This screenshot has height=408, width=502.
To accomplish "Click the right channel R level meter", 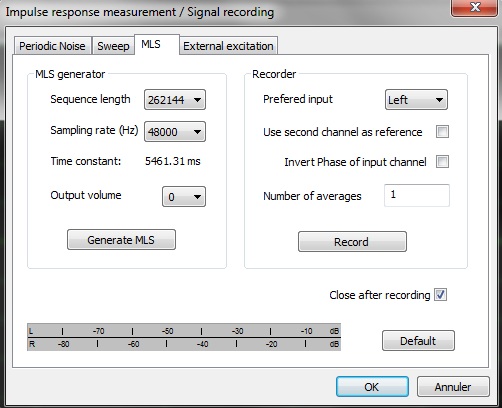I will tap(184, 344).
